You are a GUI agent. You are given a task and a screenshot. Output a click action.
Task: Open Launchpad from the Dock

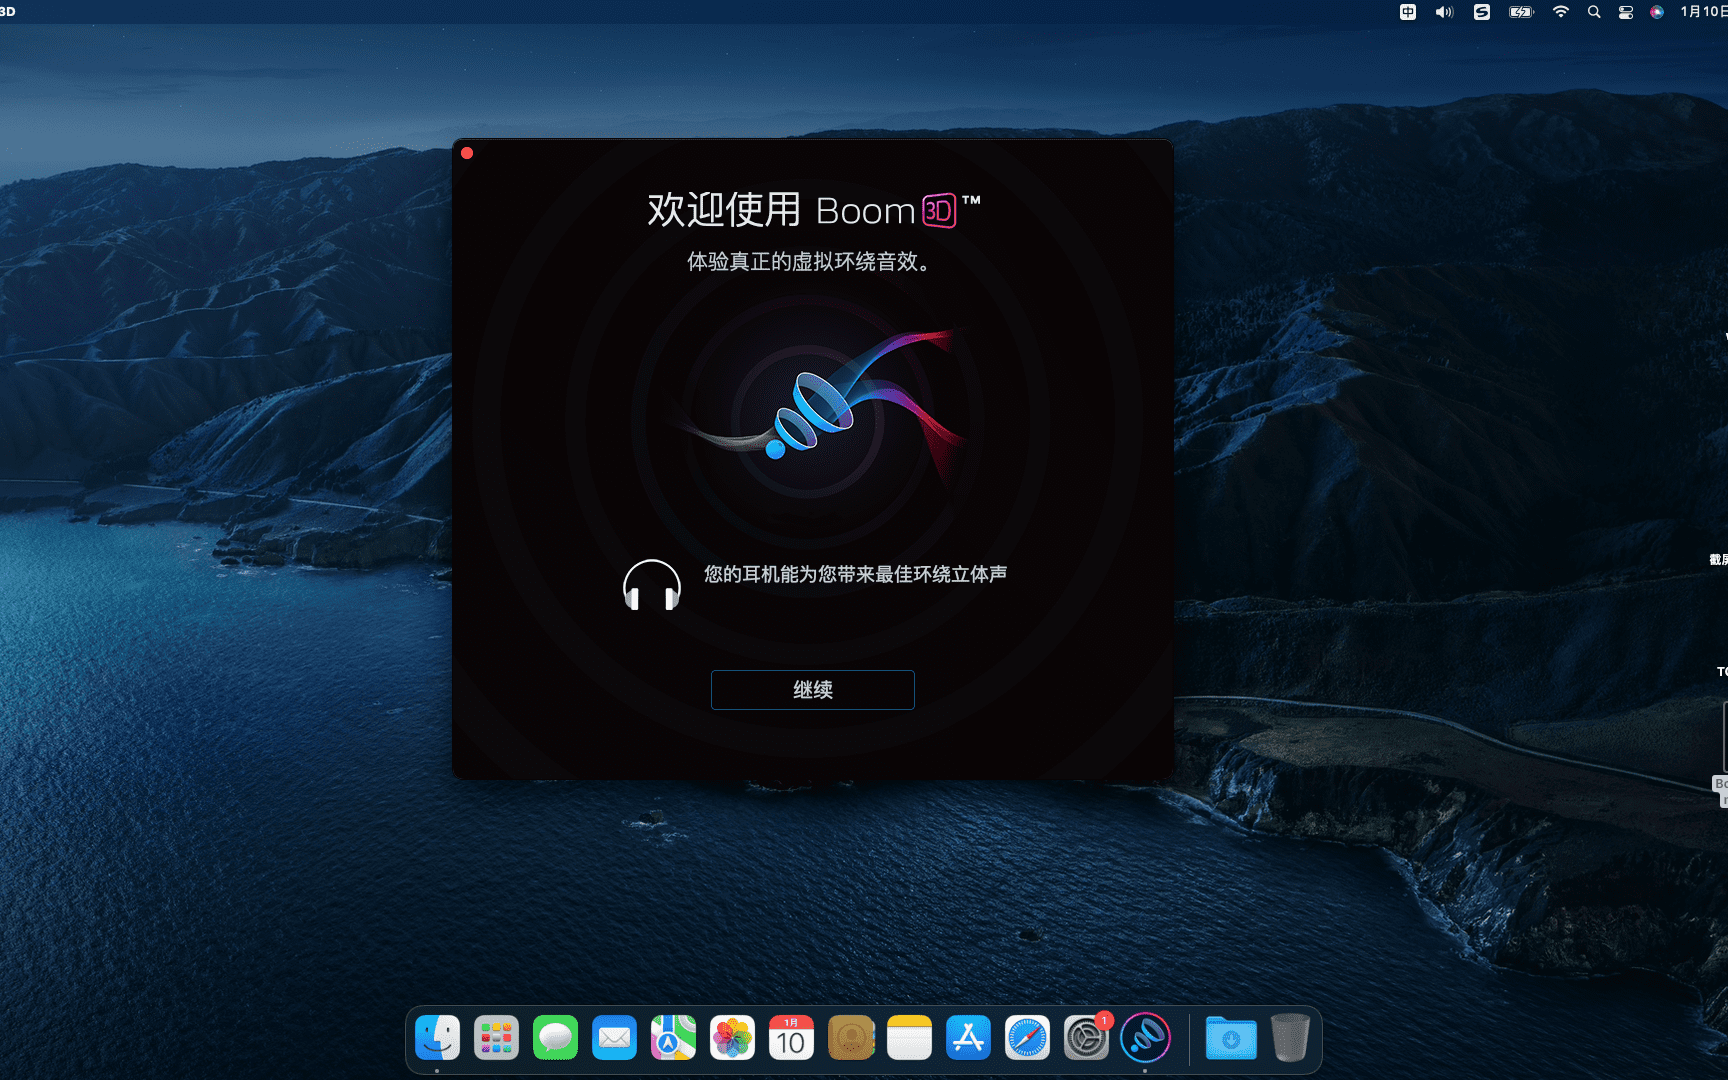pos(497,1038)
